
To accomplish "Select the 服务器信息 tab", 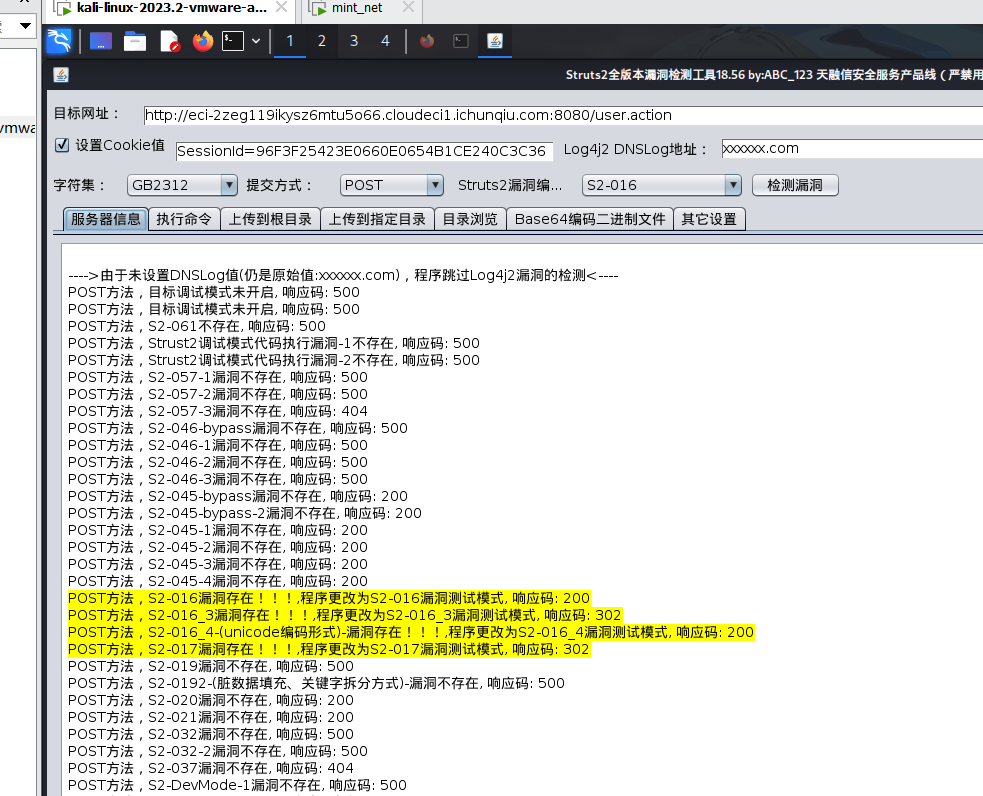I will (105, 219).
